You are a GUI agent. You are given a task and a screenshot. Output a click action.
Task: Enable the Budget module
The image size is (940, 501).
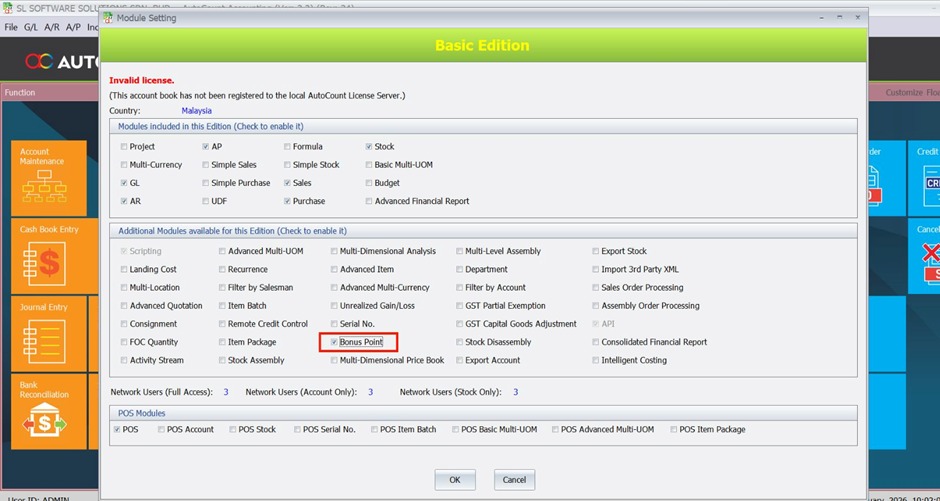pos(369,183)
